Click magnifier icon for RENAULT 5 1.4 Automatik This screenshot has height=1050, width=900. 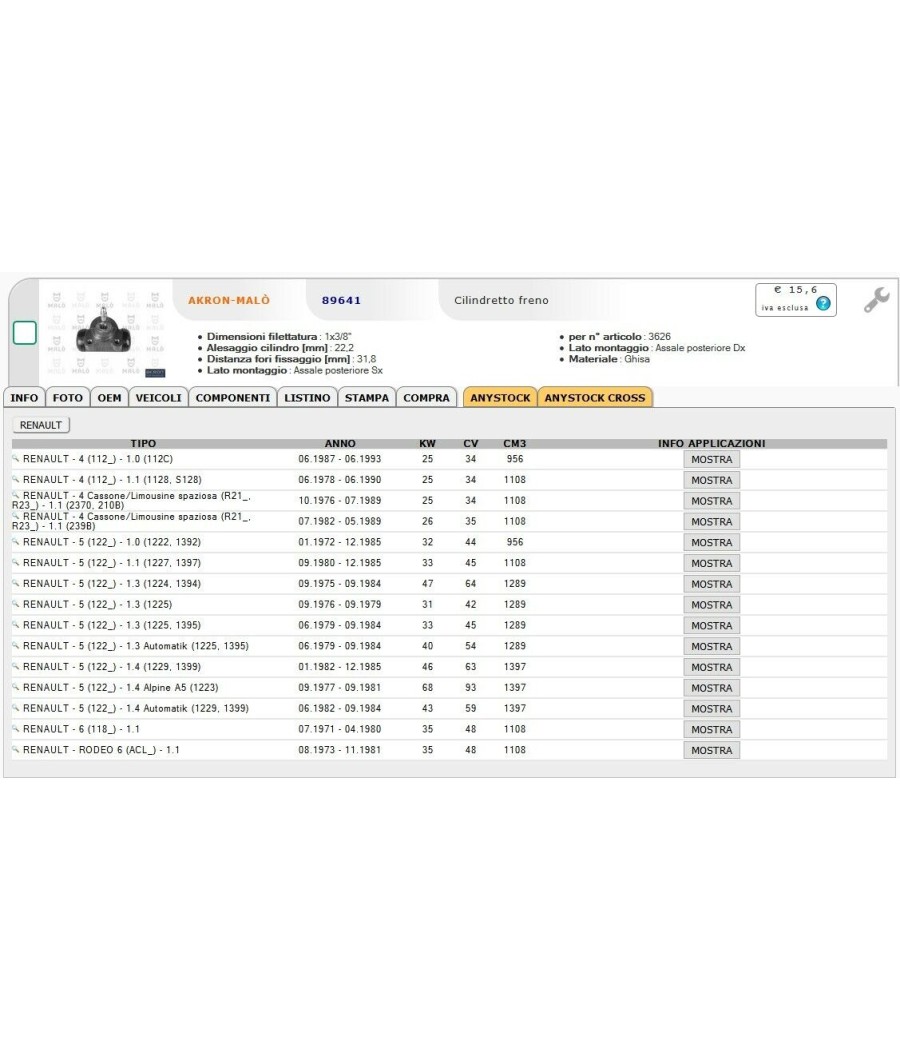tap(15, 708)
